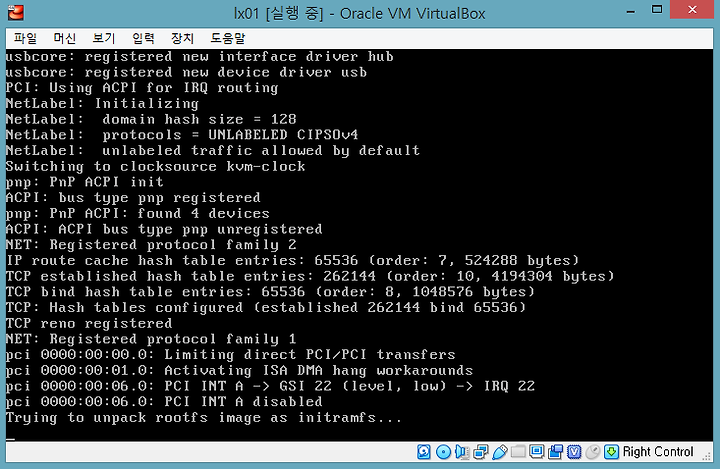The width and height of the screenshot is (720, 469).
Task: Minimize the lx01 VirtualBox window
Action: [631, 11]
